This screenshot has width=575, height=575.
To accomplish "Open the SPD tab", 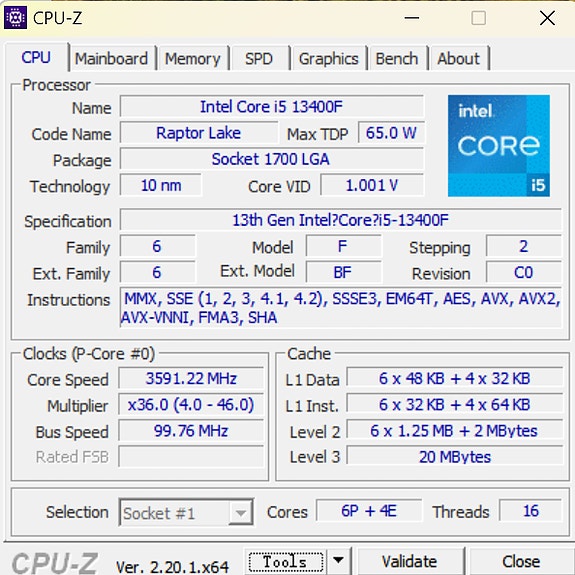I will pyautogui.click(x=259, y=59).
